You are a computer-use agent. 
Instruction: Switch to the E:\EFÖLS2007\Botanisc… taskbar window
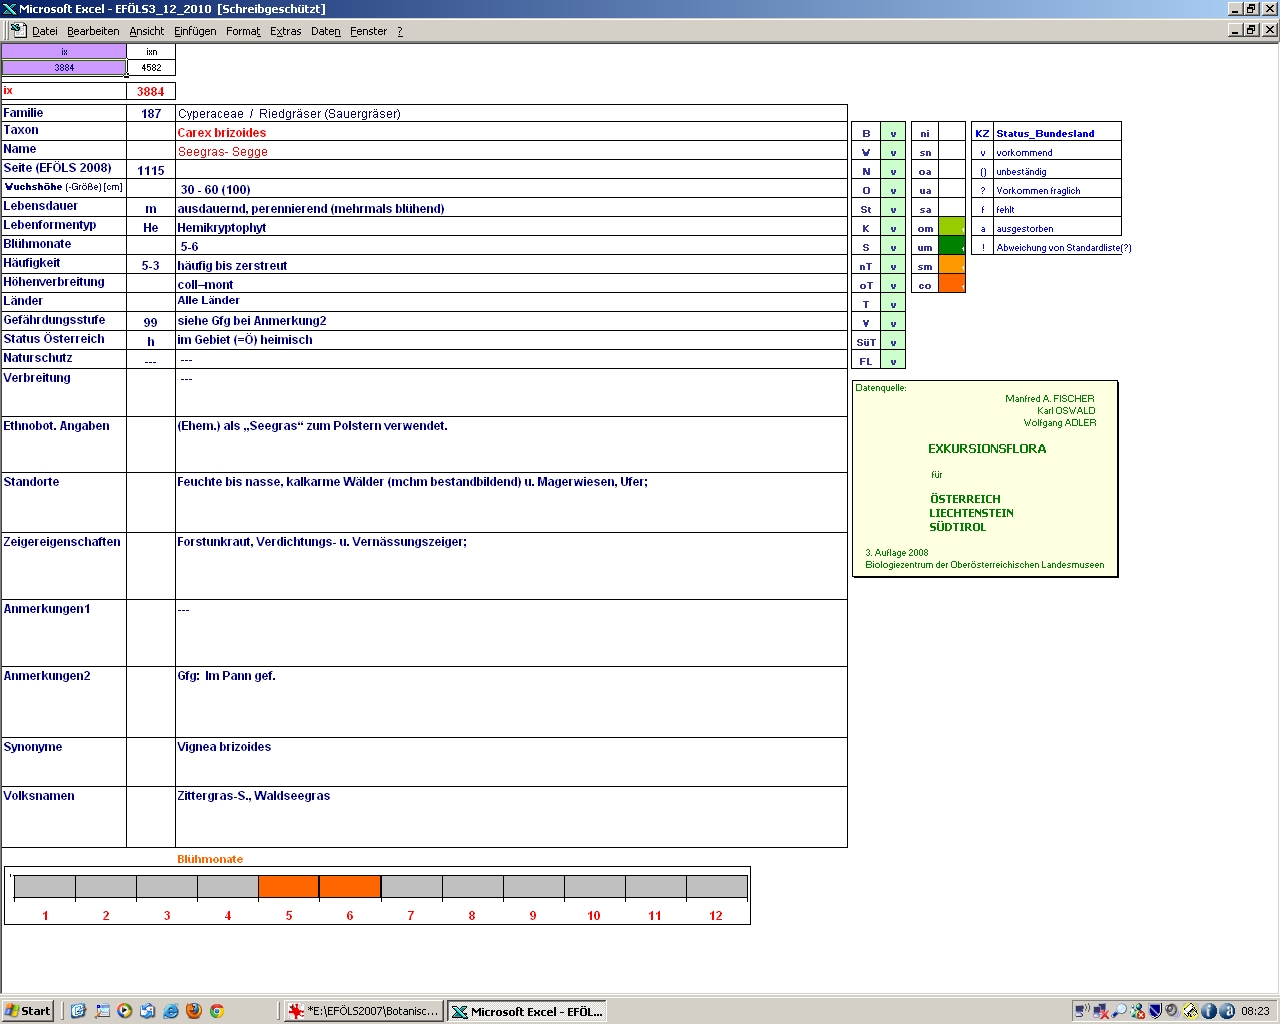click(362, 1011)
